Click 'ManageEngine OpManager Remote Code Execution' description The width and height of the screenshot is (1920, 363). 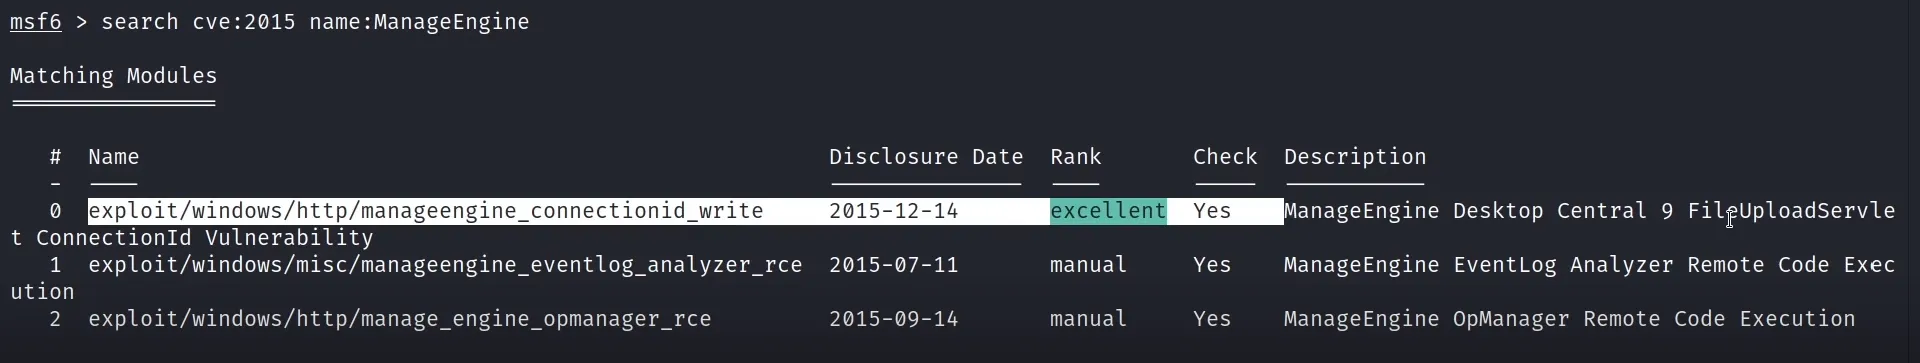point(1569,319)
